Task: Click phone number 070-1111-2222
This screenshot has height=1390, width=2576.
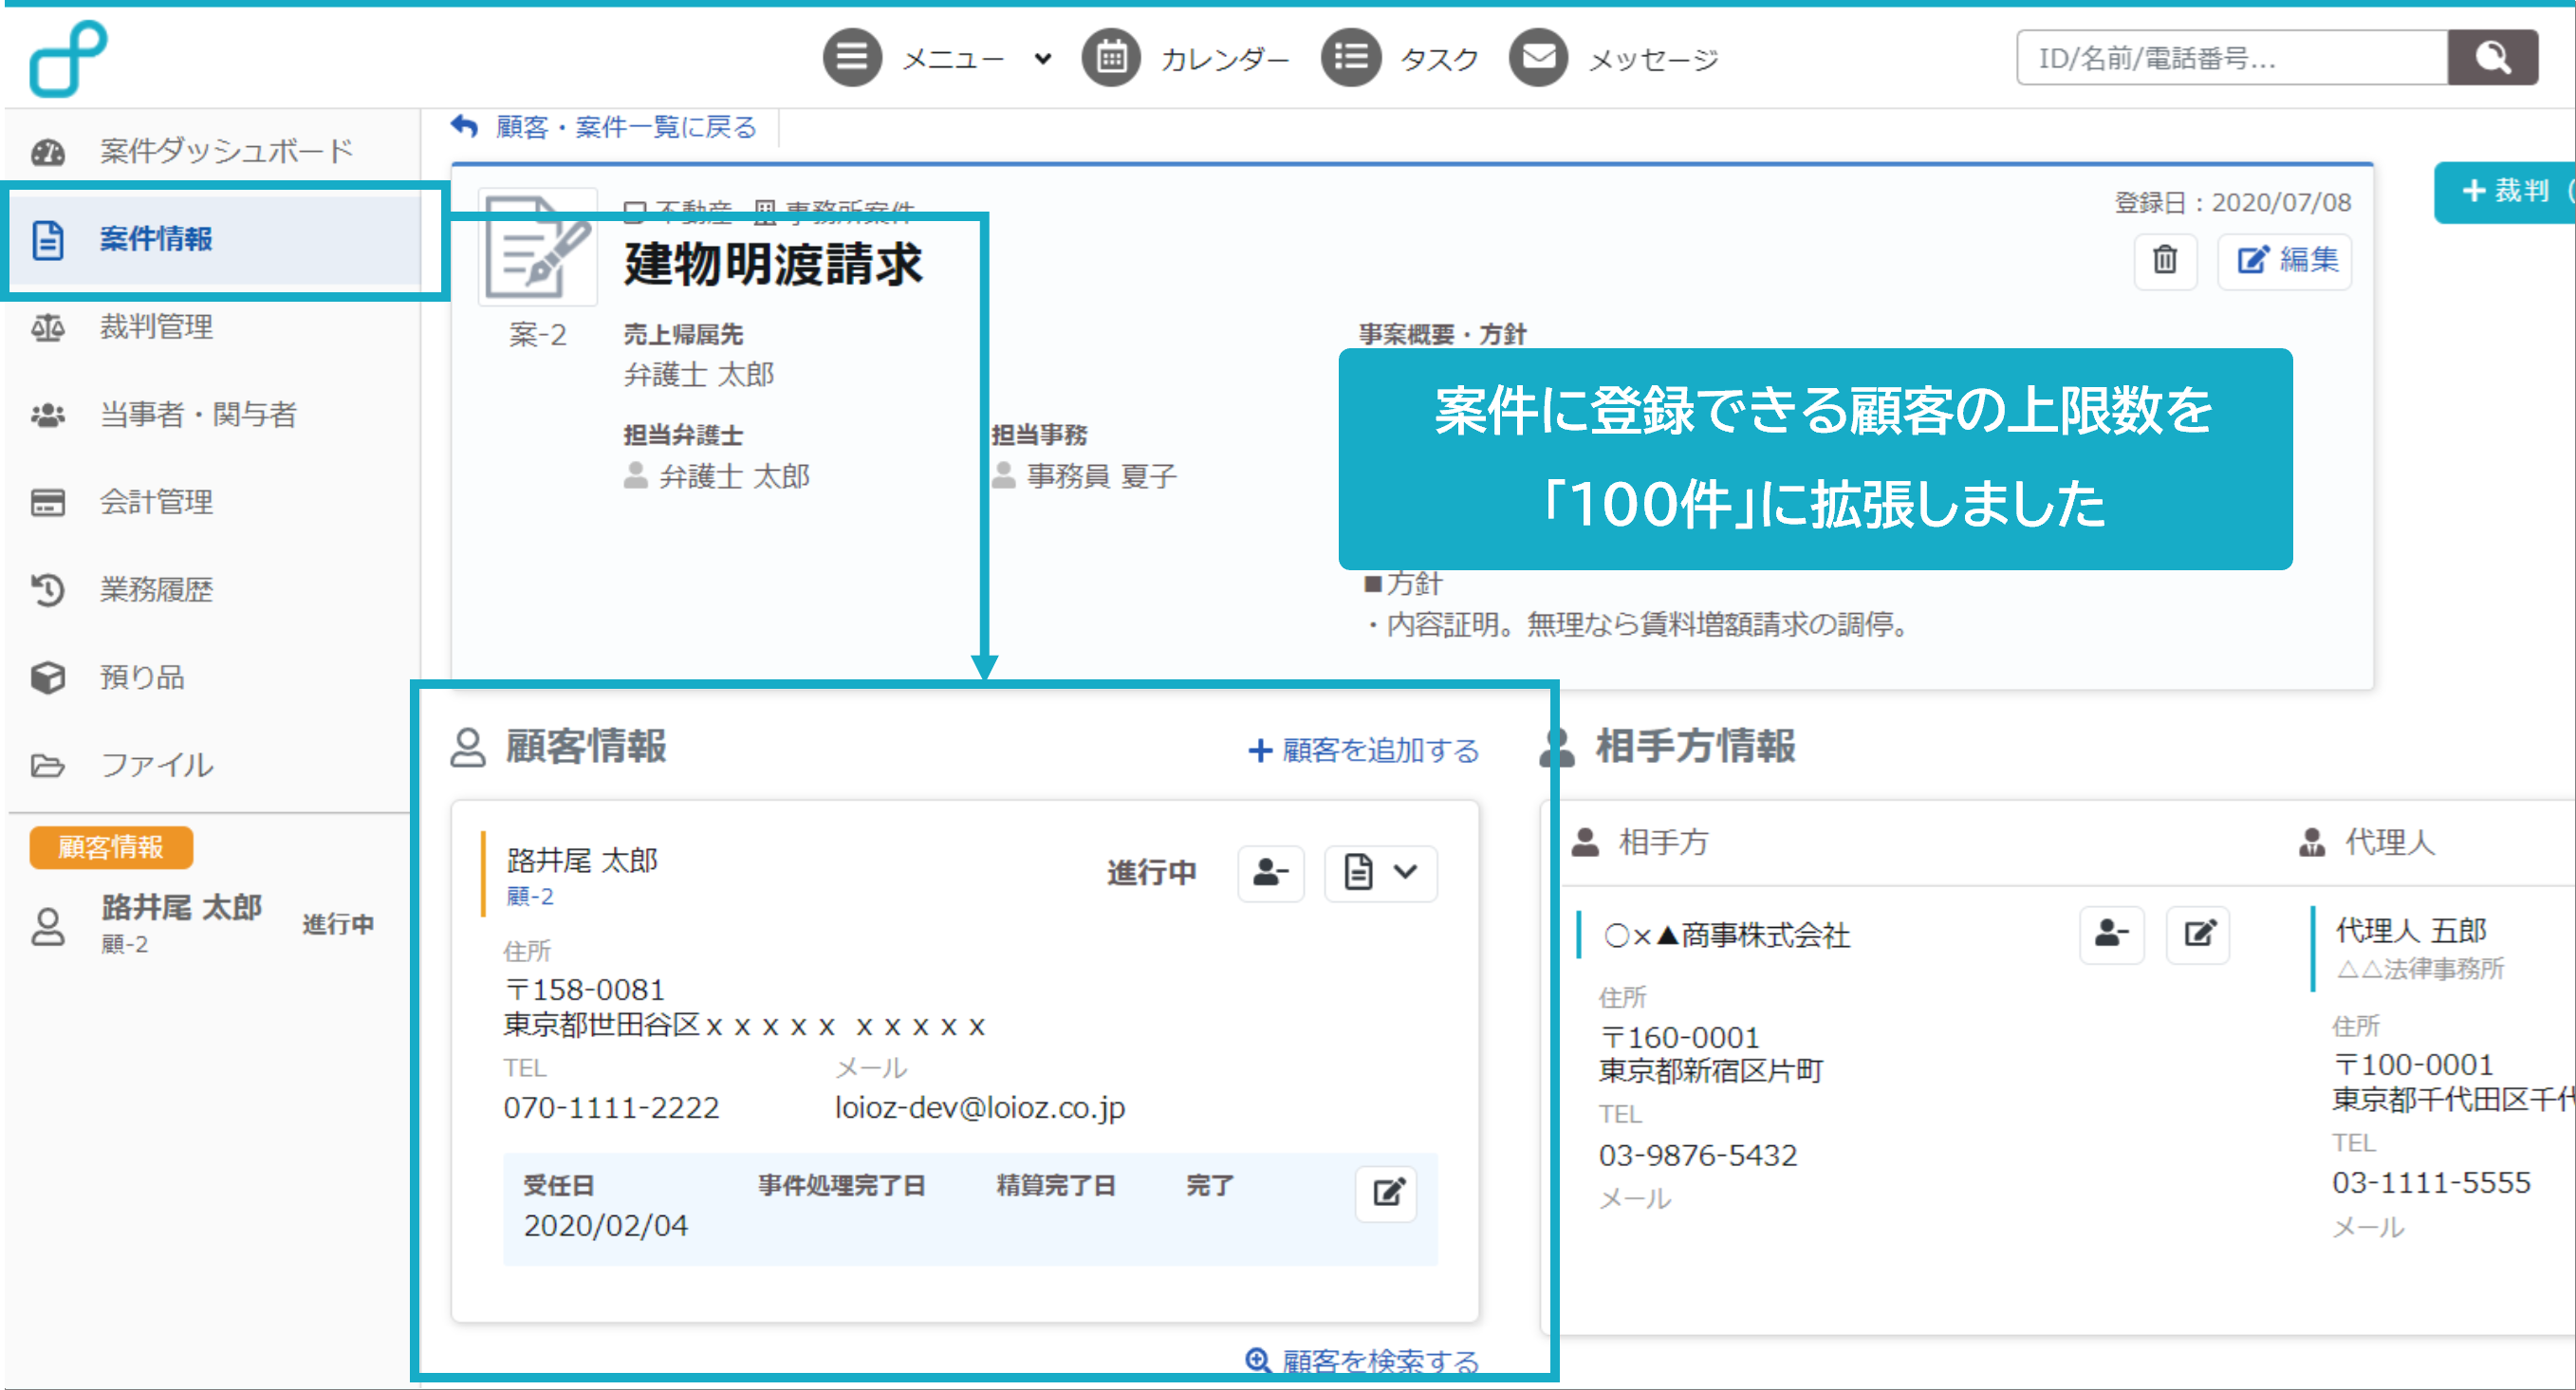Action: point(610,1107)
